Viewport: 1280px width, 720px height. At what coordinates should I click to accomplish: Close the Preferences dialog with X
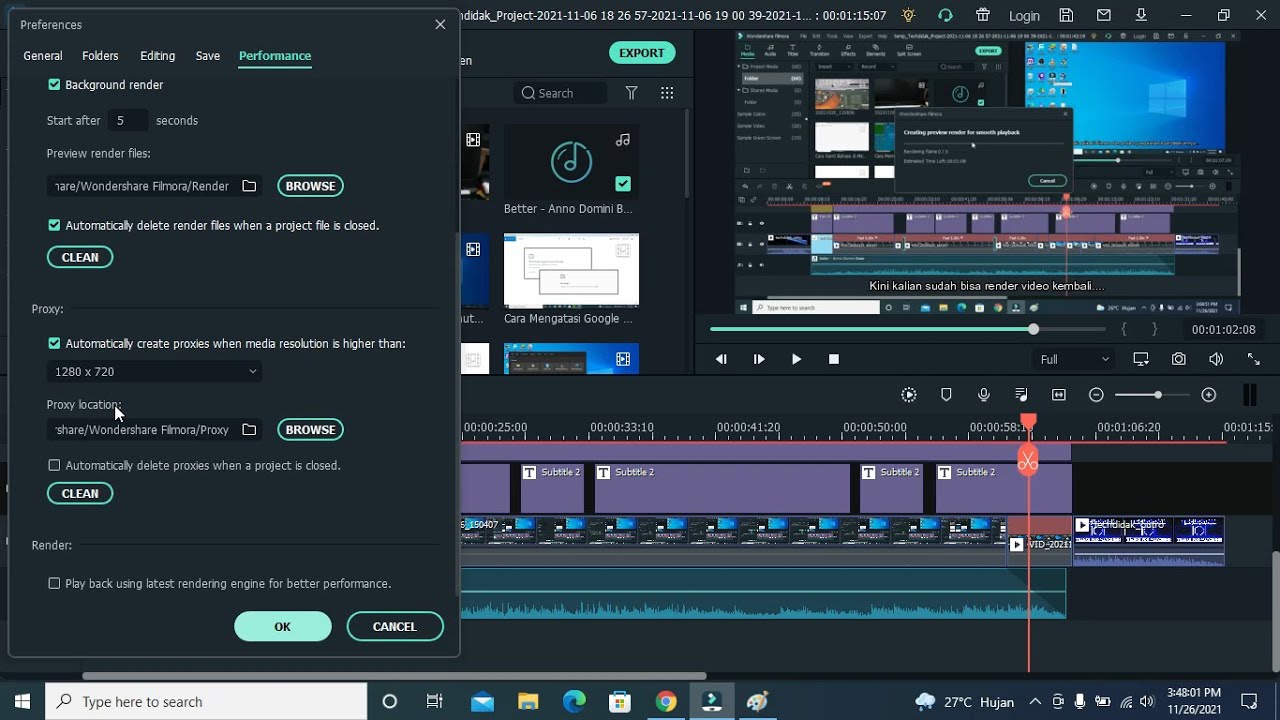(440, 24)
